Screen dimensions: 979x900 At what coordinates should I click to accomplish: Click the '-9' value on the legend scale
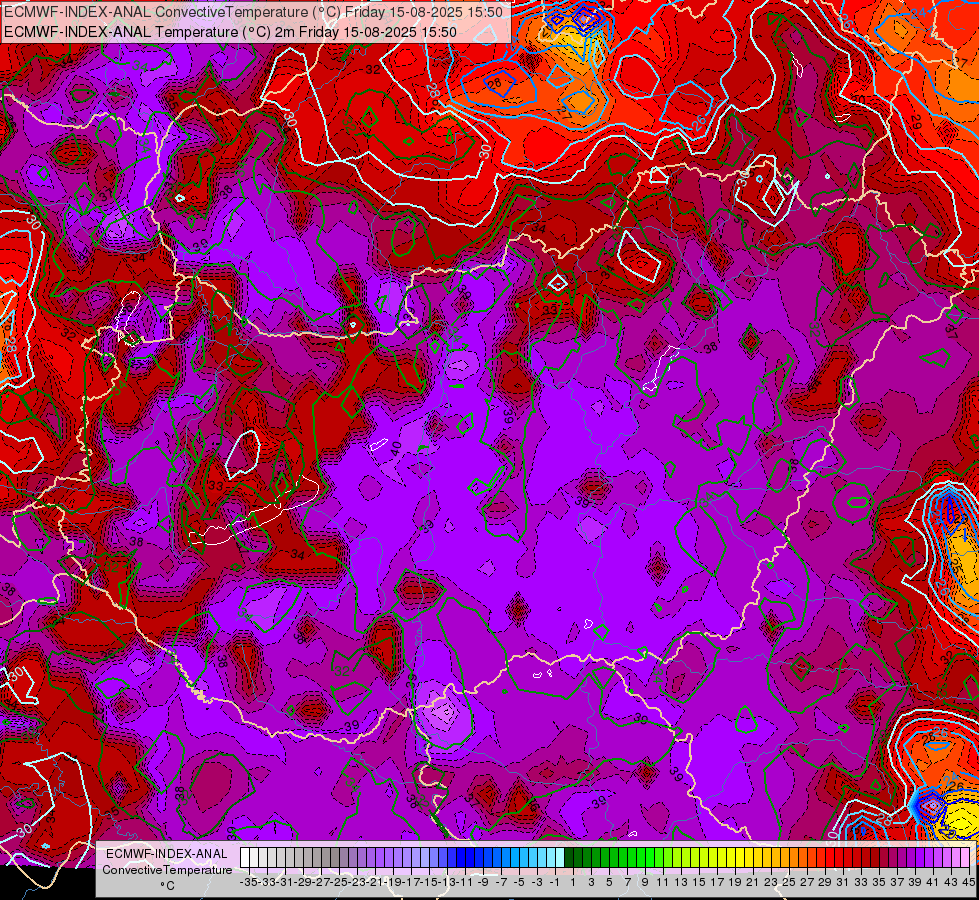click(x=483, y=882)
